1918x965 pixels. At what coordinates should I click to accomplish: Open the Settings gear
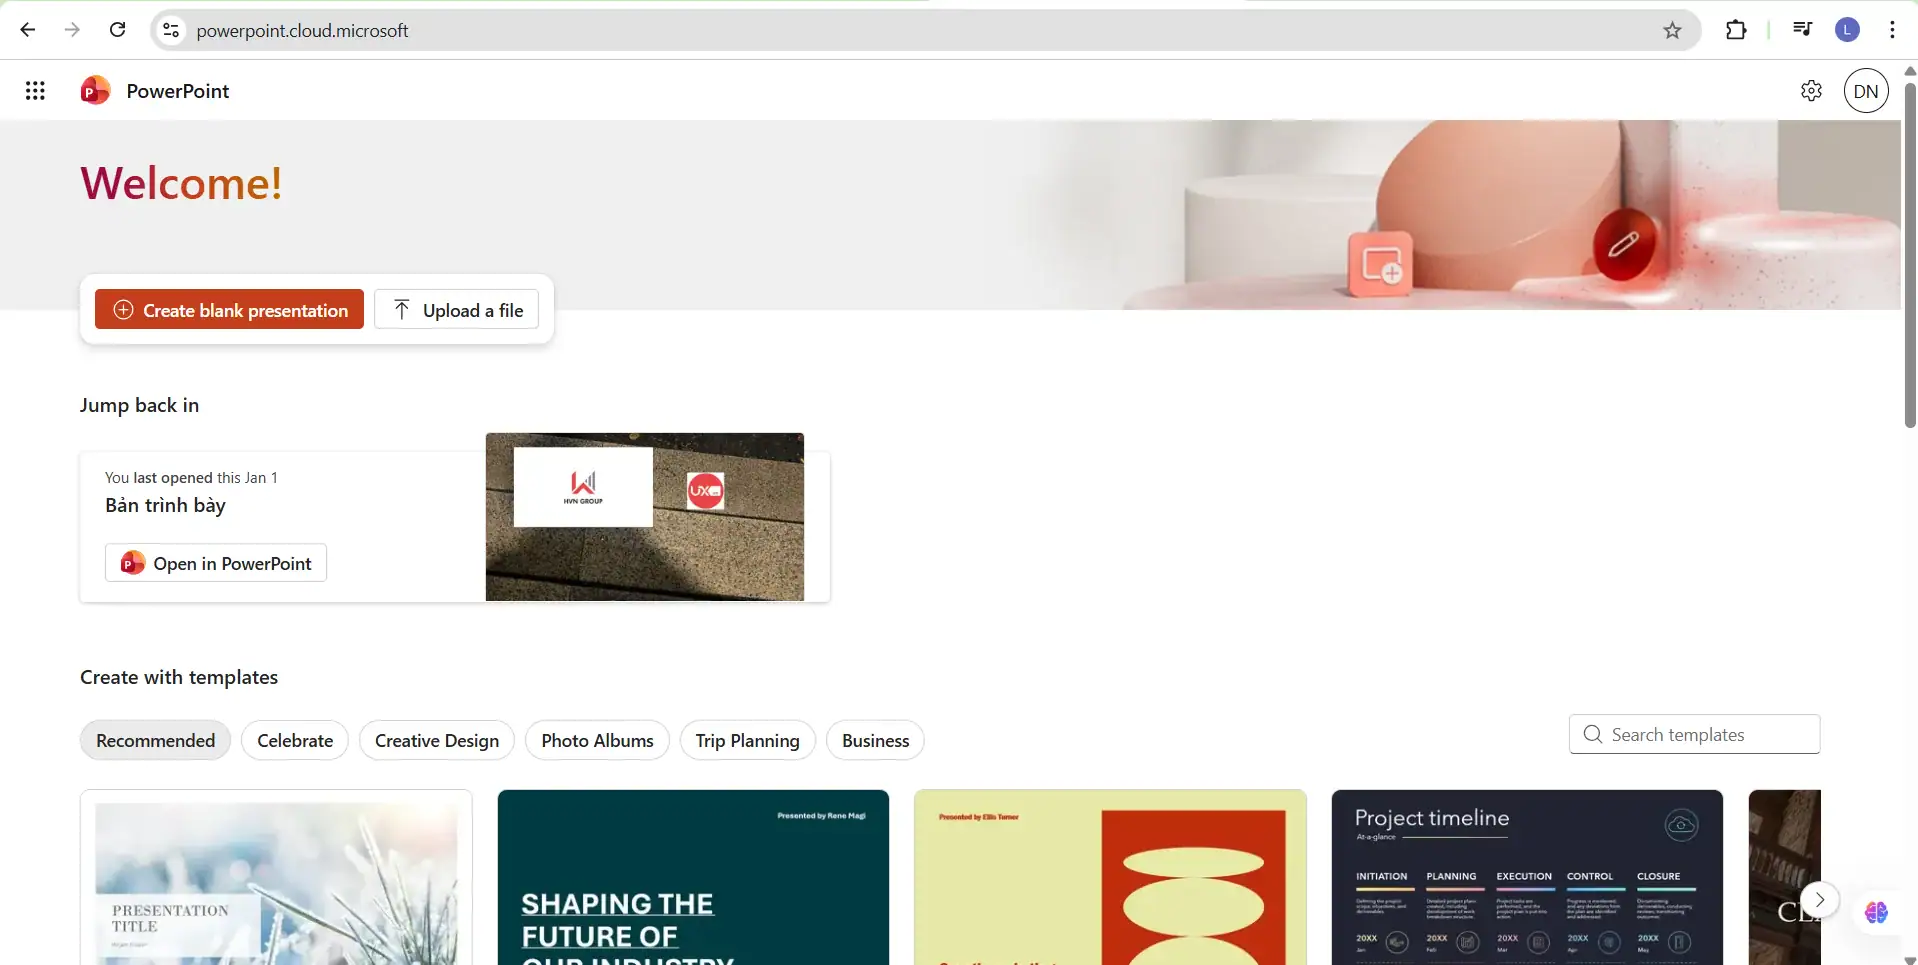pyautogui.click(x=1811, y=91)
